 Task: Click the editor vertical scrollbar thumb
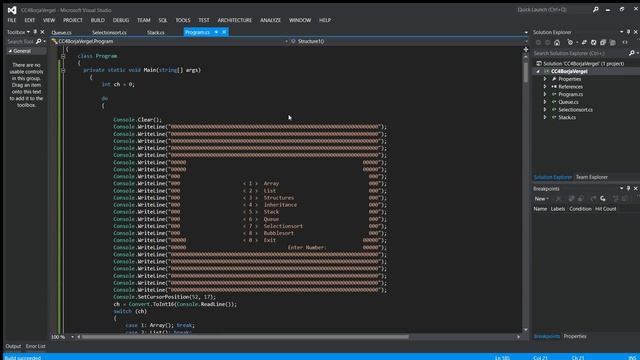point(526,73)
